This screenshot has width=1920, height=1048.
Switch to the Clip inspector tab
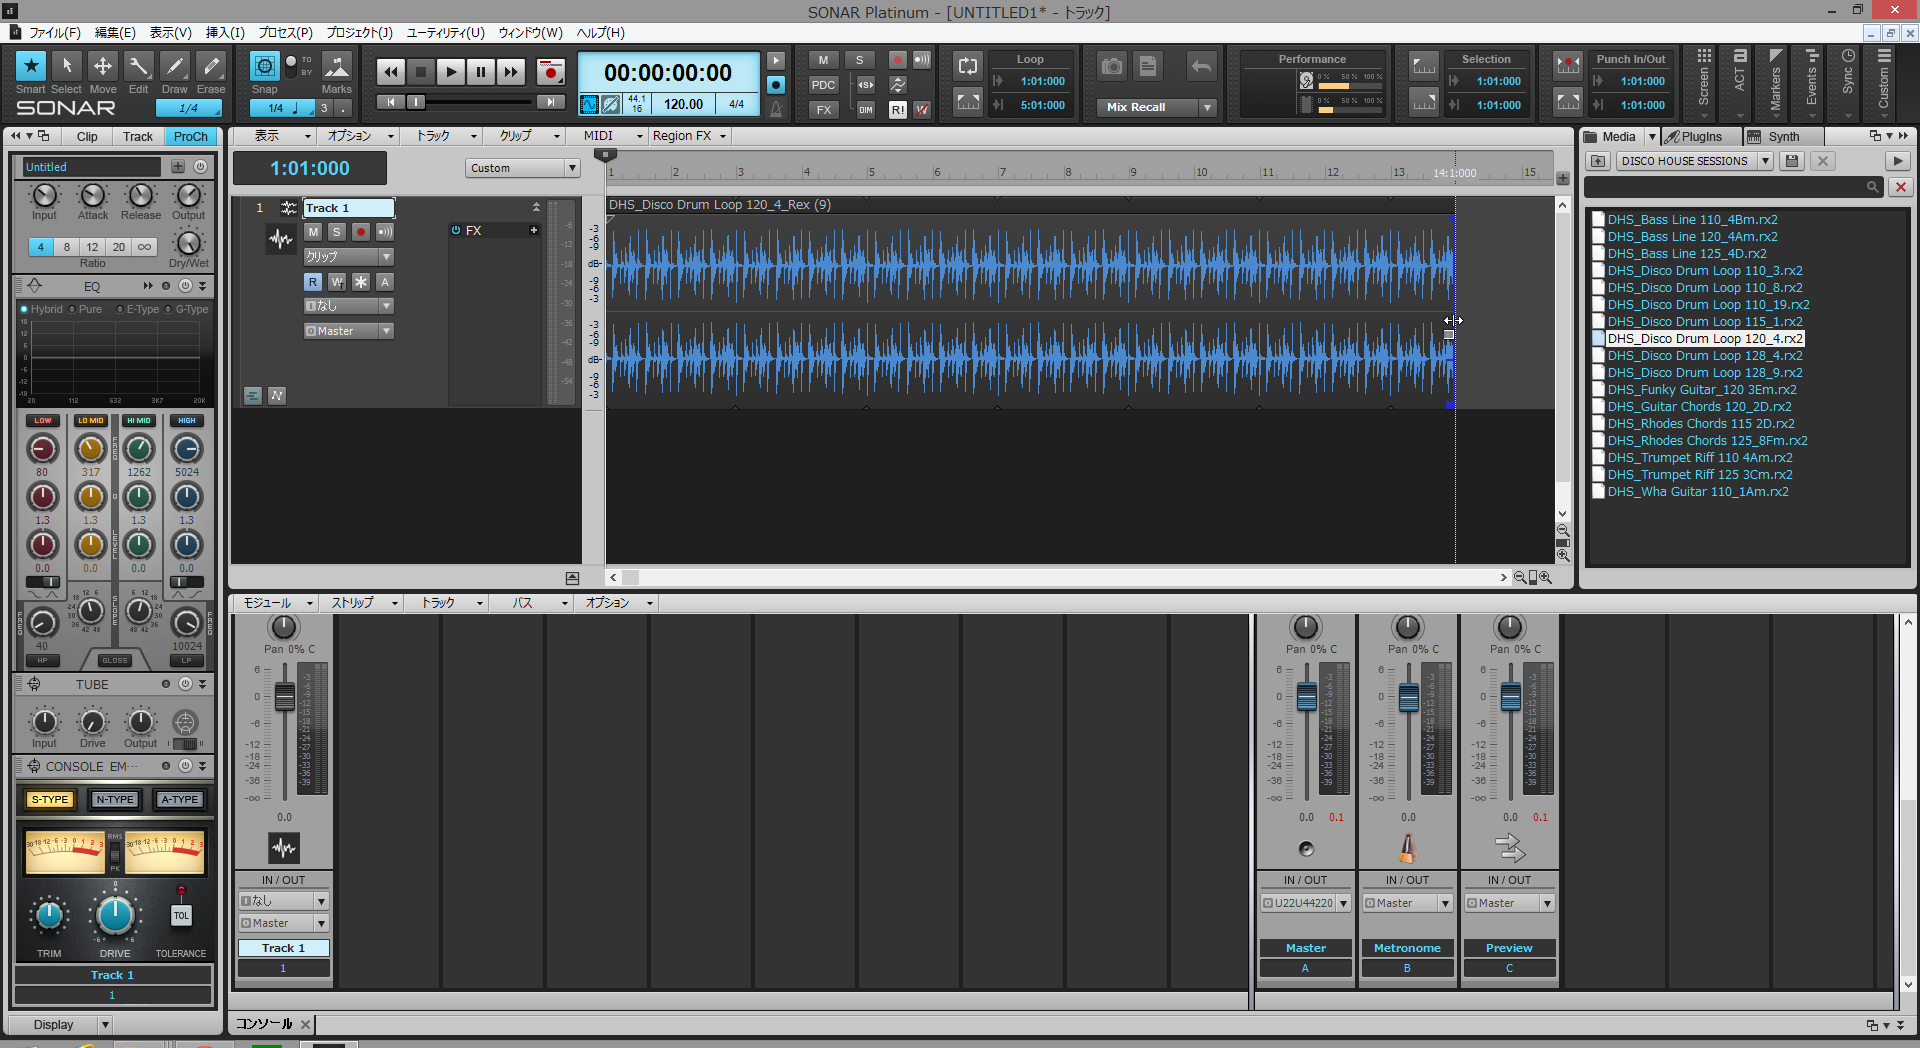click(87, 137)
